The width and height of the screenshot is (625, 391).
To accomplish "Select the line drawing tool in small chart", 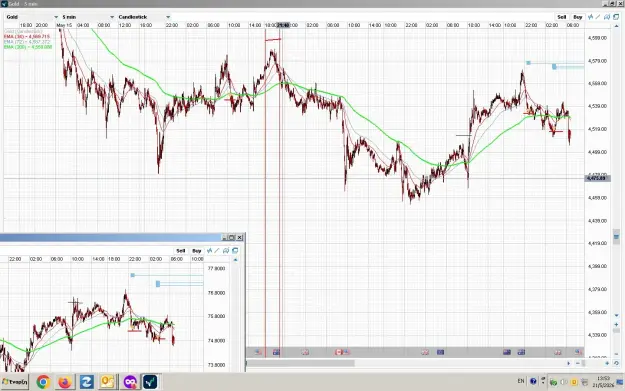I will pos(217,251).
